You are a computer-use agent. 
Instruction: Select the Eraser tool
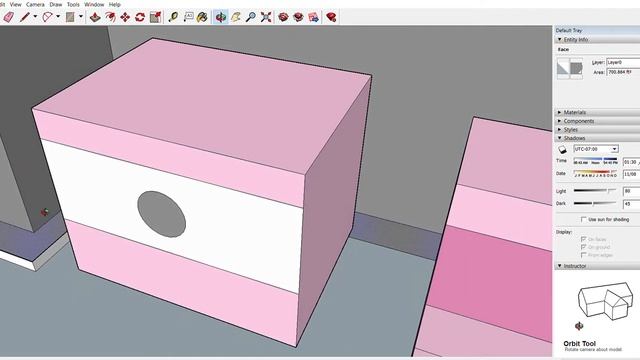pos(8,17)
